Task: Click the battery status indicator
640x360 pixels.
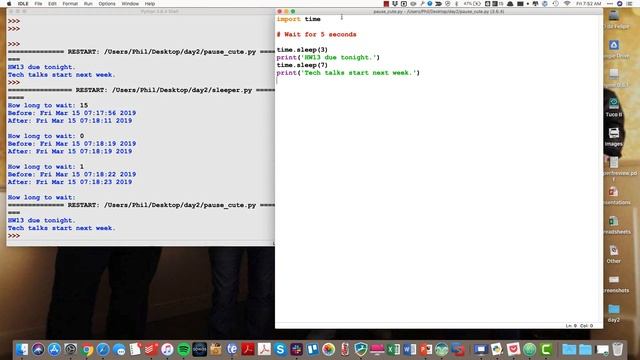Action: click(472, 4)
